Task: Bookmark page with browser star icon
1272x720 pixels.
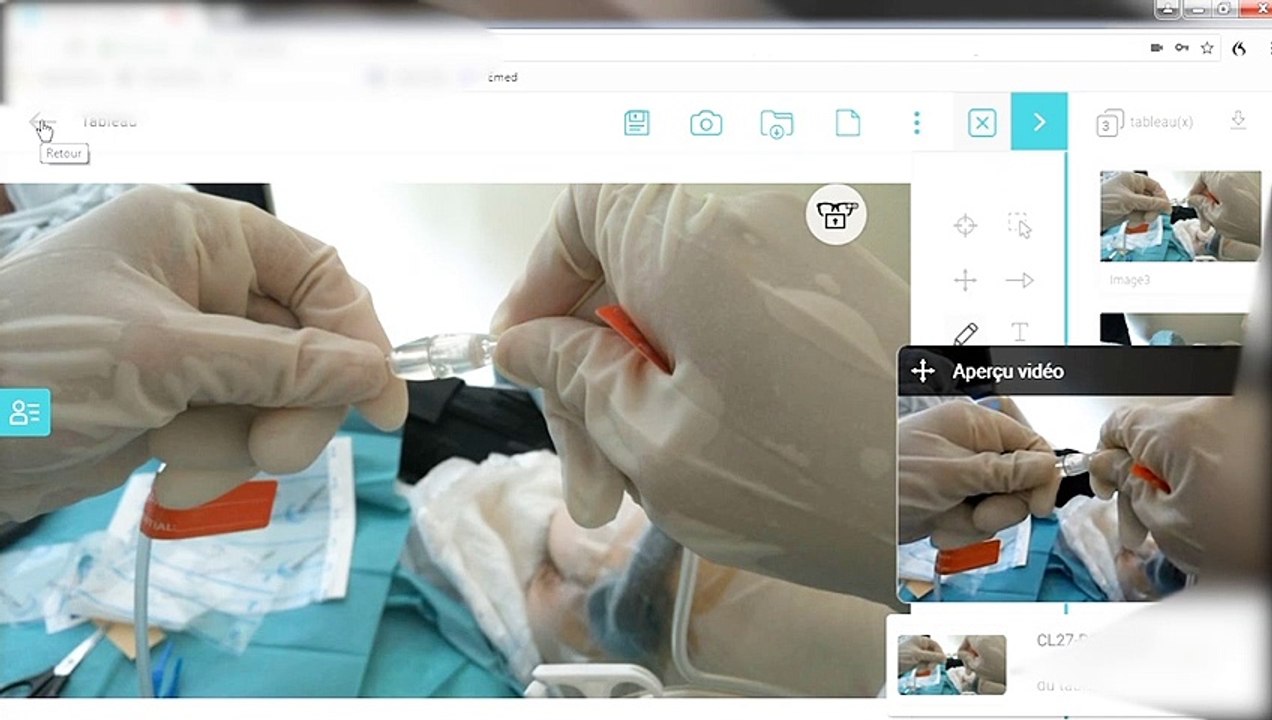Action: point(1207,48)
